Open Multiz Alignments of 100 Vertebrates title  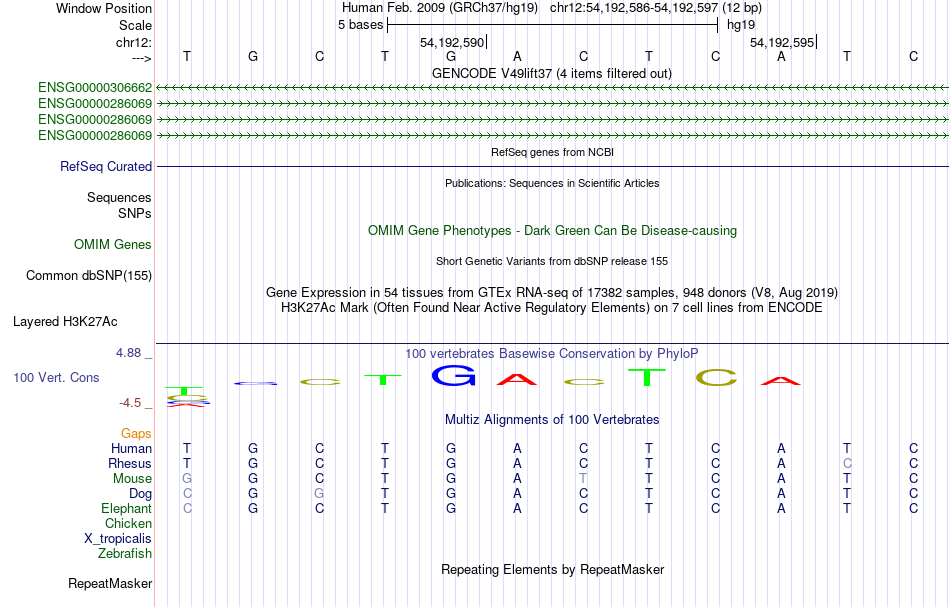coord(552,419)
